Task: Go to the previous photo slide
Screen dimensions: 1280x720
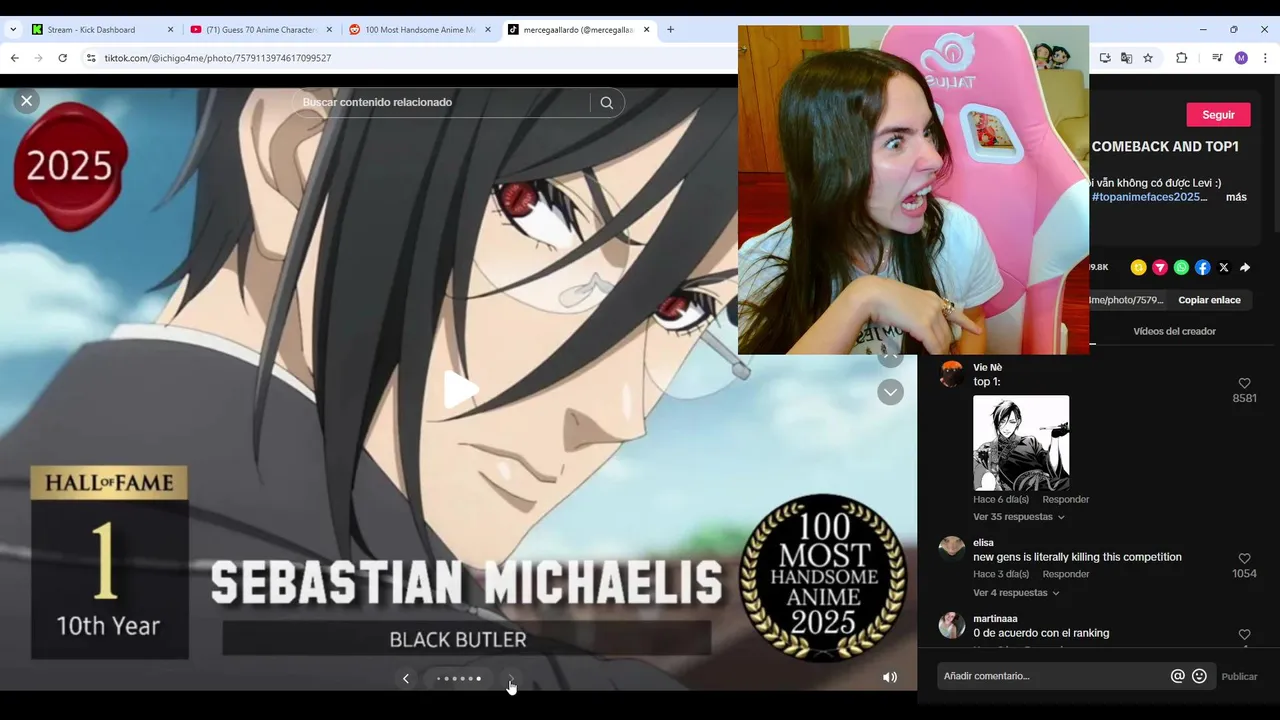Action: [406, 678]
